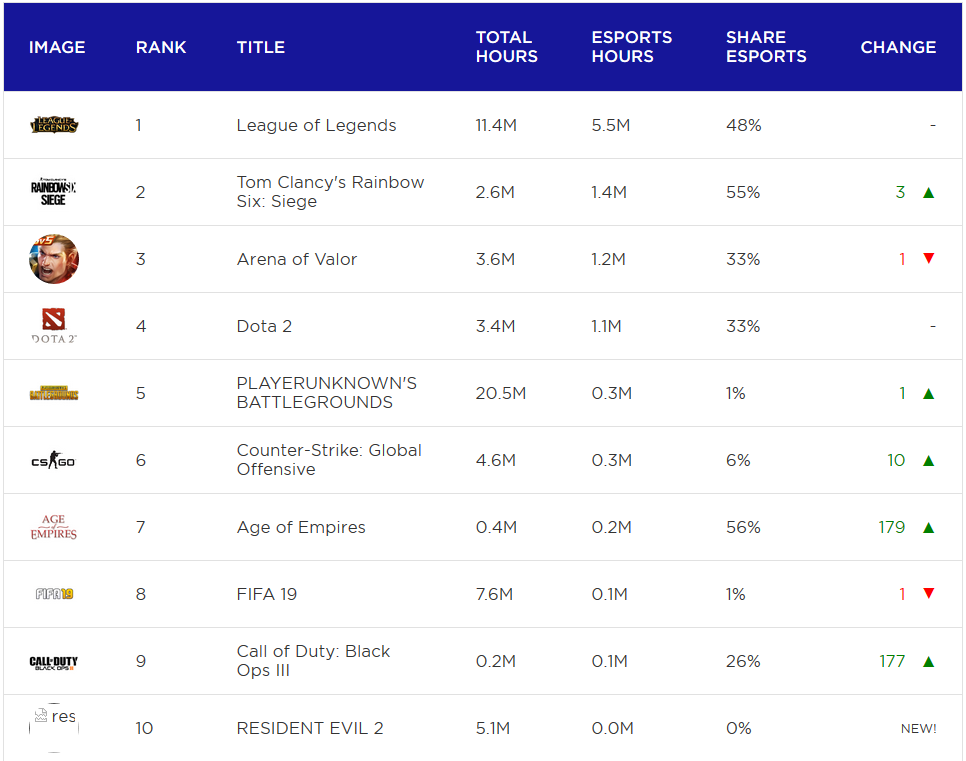The width and height of the screenshot is (966, 761).
Task: Click the Call of Duty logo
Action: [54, 661]
